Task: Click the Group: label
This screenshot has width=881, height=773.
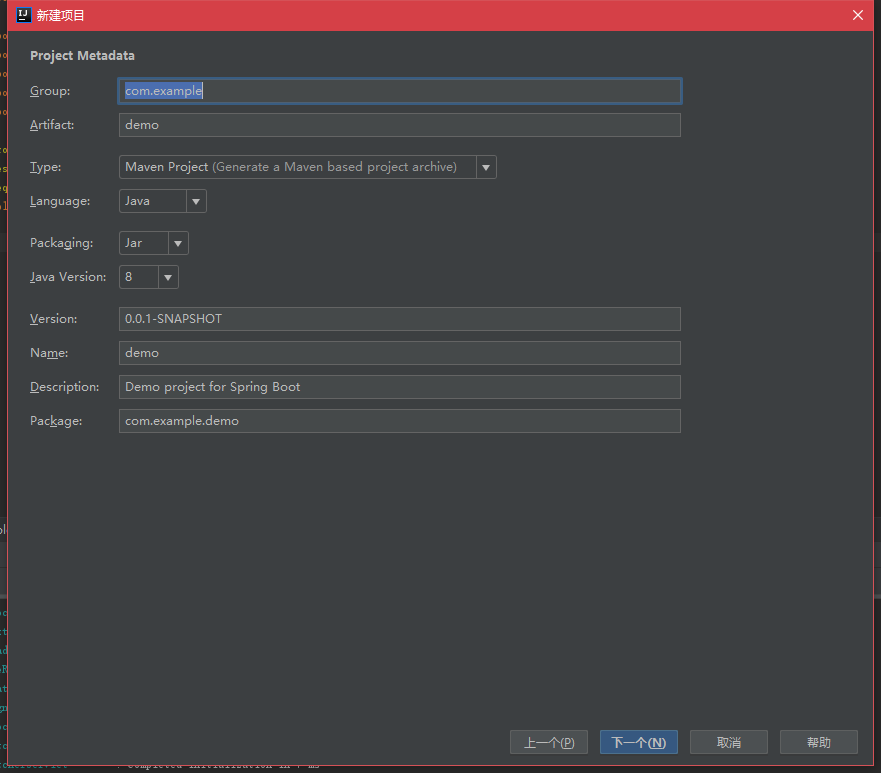Action: pos(50,91)
